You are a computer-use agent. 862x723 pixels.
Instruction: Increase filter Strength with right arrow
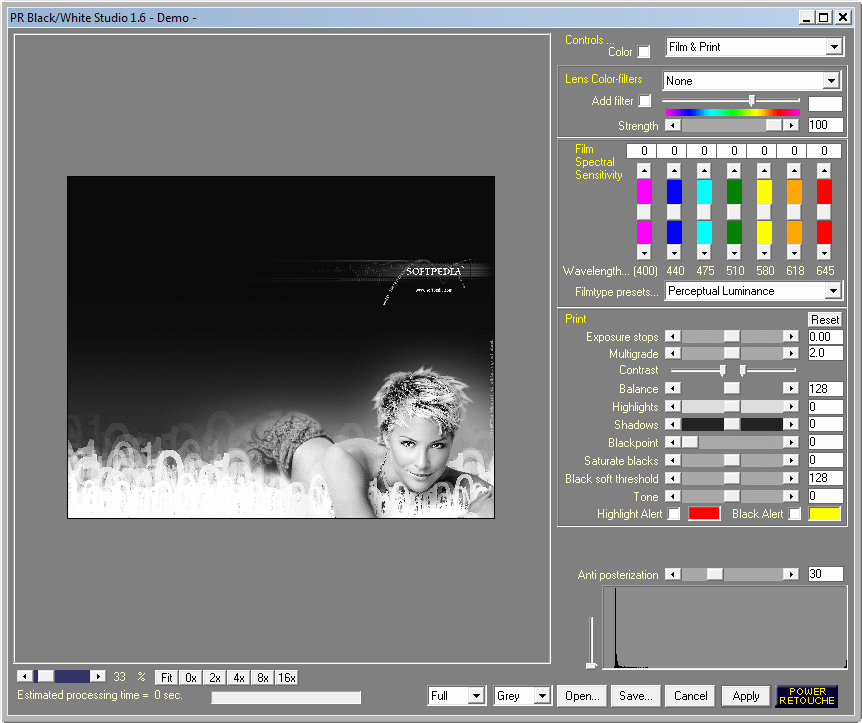(x=791, y=125)
